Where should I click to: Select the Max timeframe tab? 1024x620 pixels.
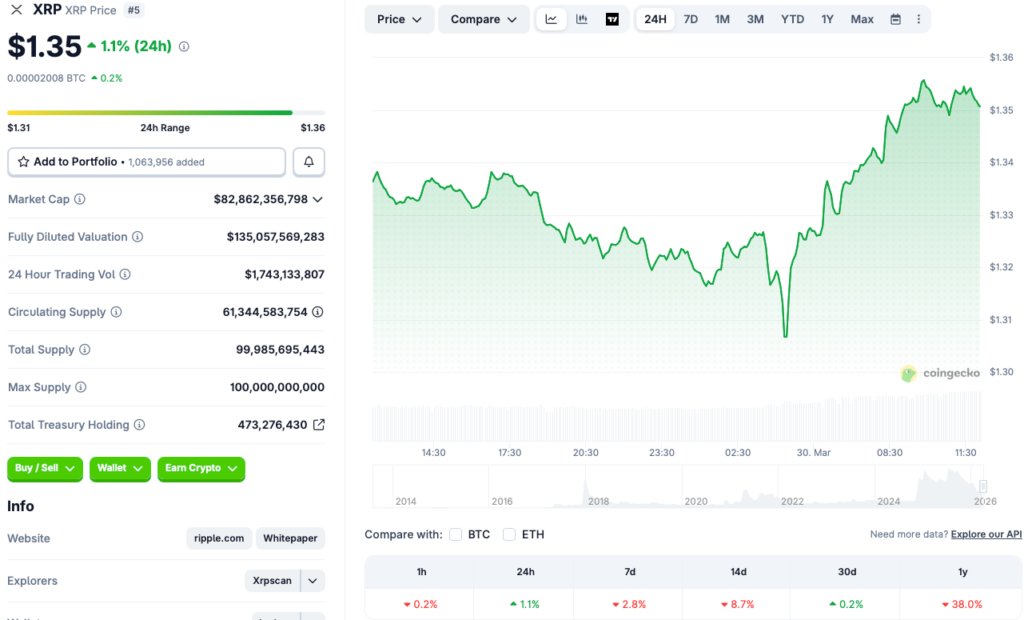[861, 18]
